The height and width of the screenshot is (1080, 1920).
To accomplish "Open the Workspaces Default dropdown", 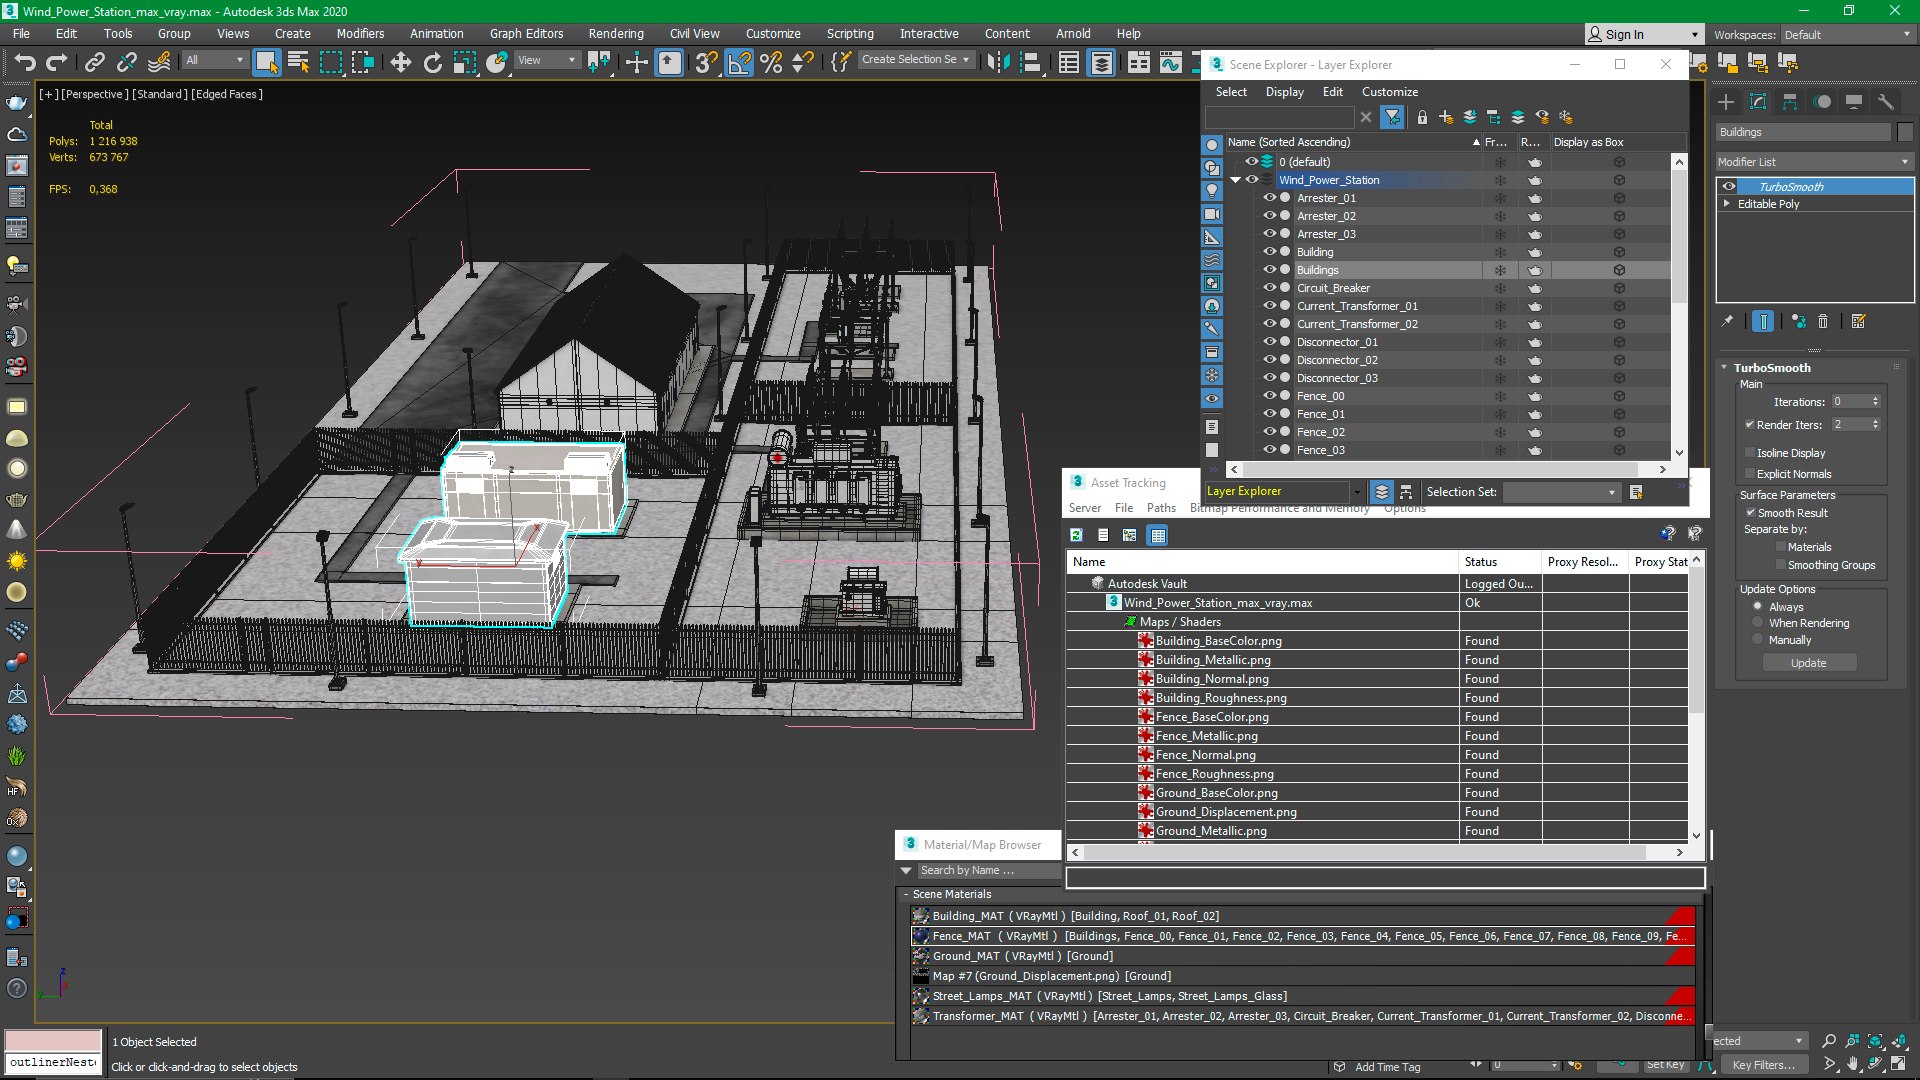I will (1847, 35).
